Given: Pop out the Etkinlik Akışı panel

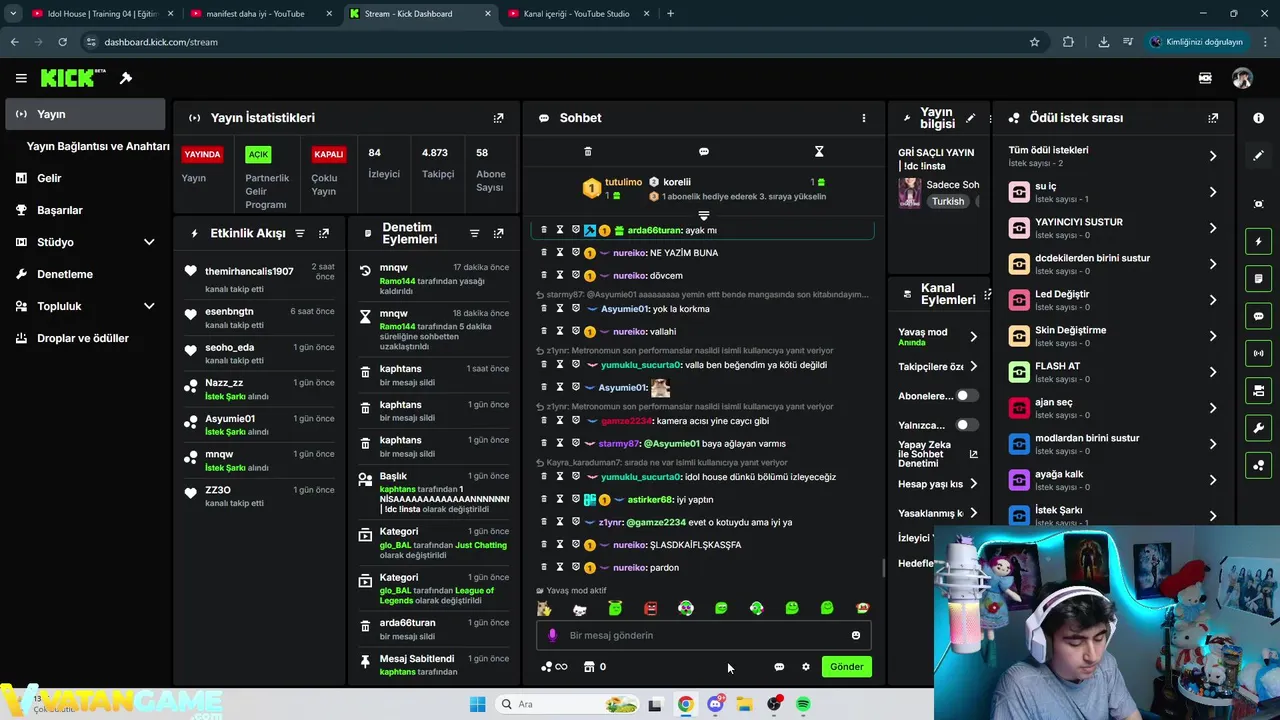Looking at the screenshot, I should (324, 233).
